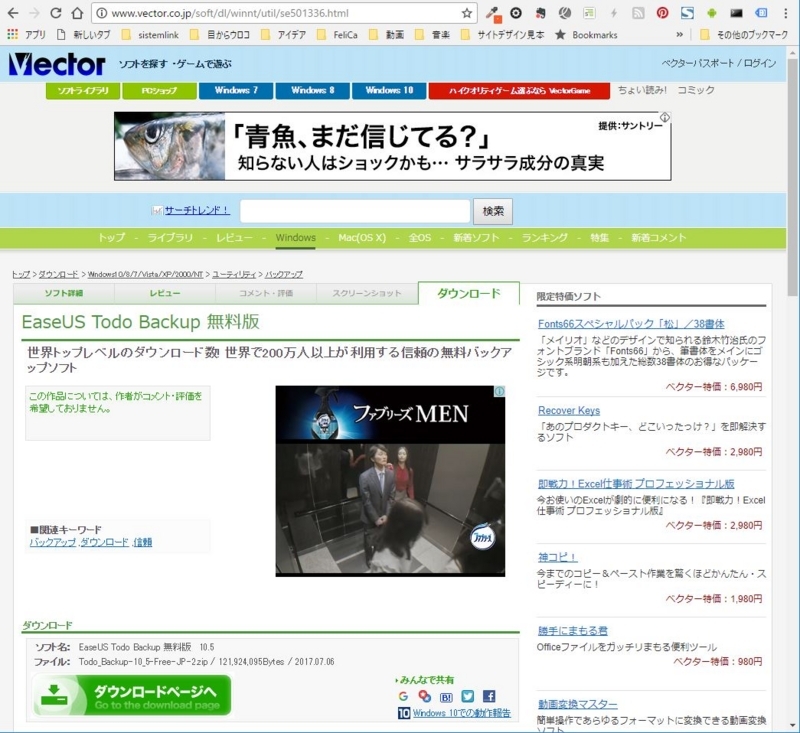Click the green Android extension icon
This screenshot has height=733, width=800.
[x=711, y=13]
